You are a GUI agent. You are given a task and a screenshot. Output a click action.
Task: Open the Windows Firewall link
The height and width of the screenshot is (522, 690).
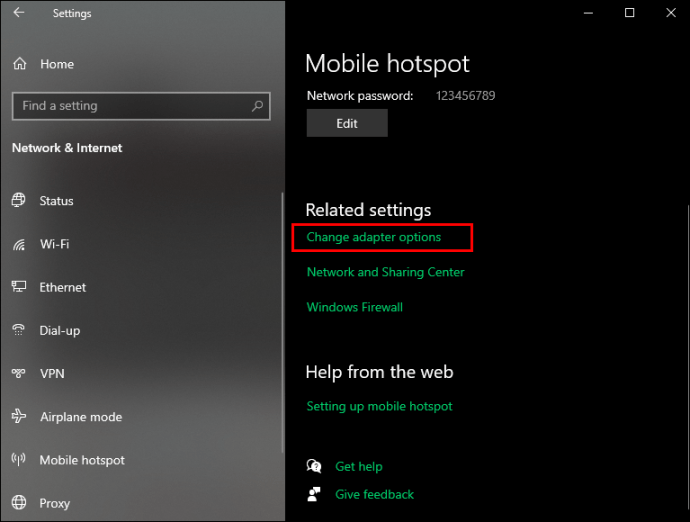click(x=355, y=307)
